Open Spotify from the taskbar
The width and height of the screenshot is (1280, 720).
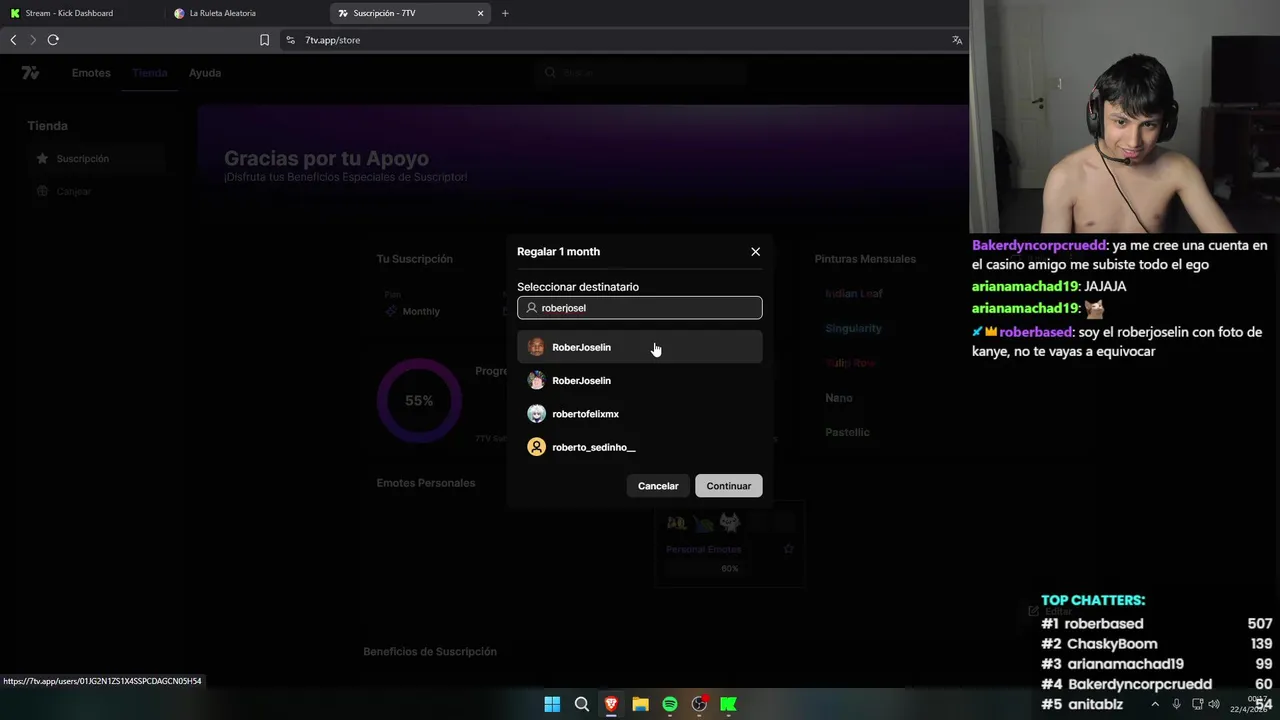tap(670, 704)
